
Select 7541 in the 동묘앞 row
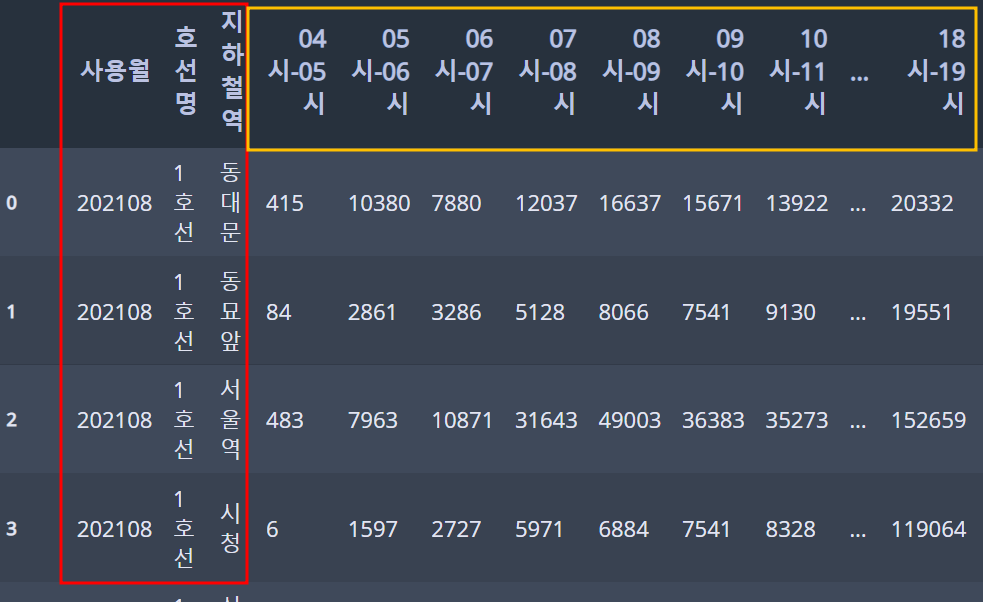707,312
